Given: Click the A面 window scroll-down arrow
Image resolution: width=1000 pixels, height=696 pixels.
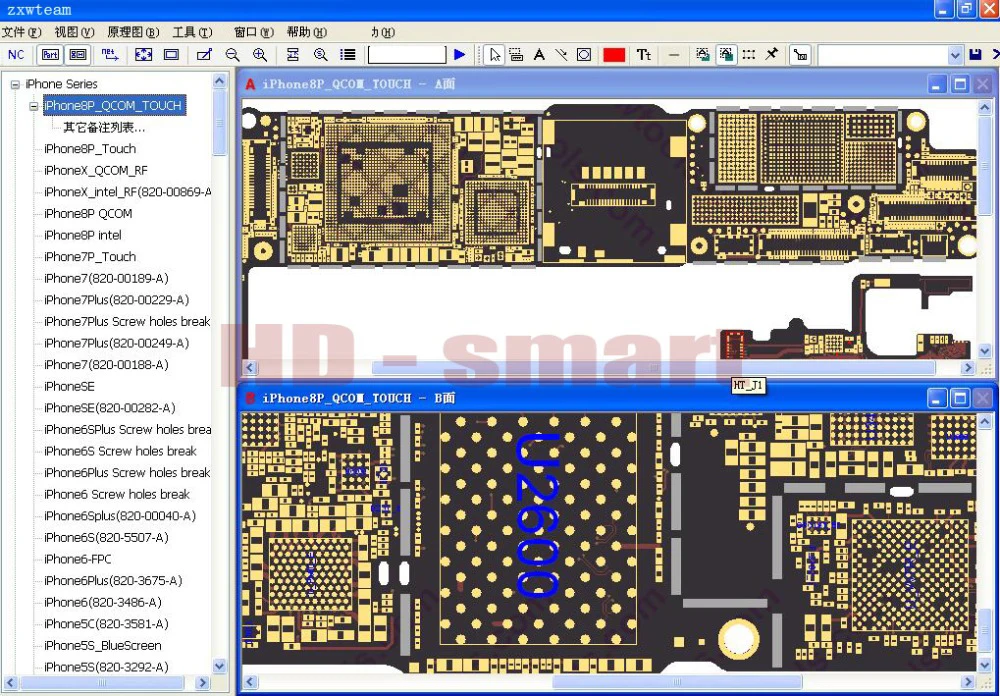Looking at the screenshot, I should click(x=985, y=351).
